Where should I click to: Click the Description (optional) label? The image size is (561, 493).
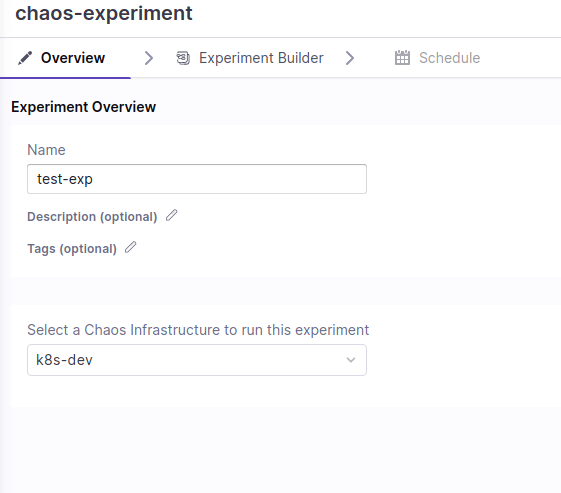(92, 217)
